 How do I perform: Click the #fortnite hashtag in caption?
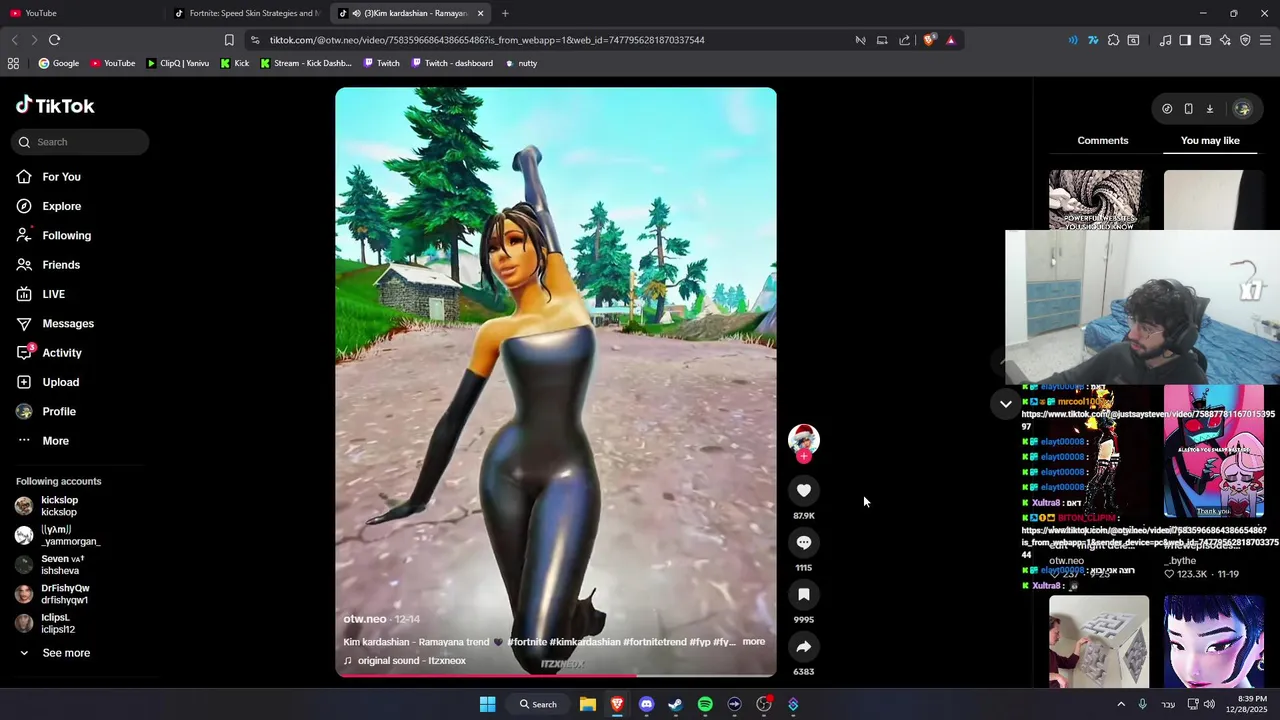click(526, 642)
